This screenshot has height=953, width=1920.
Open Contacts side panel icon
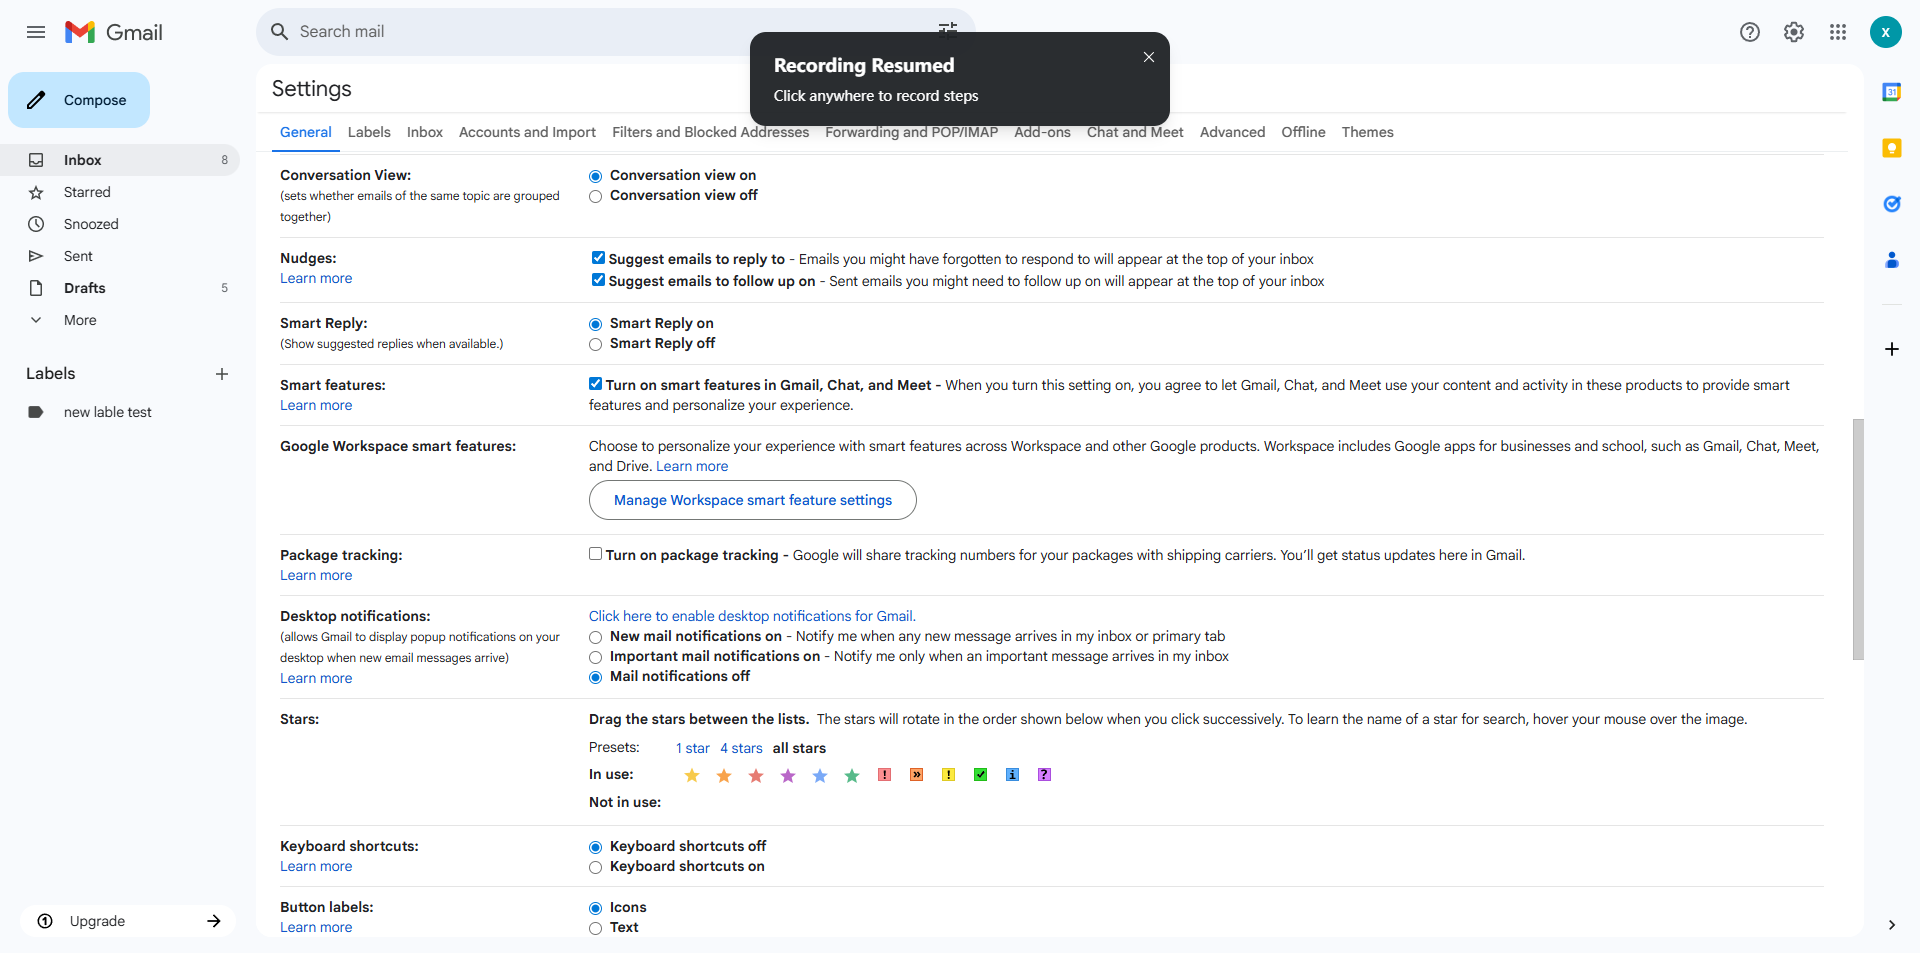point(1892,260)
